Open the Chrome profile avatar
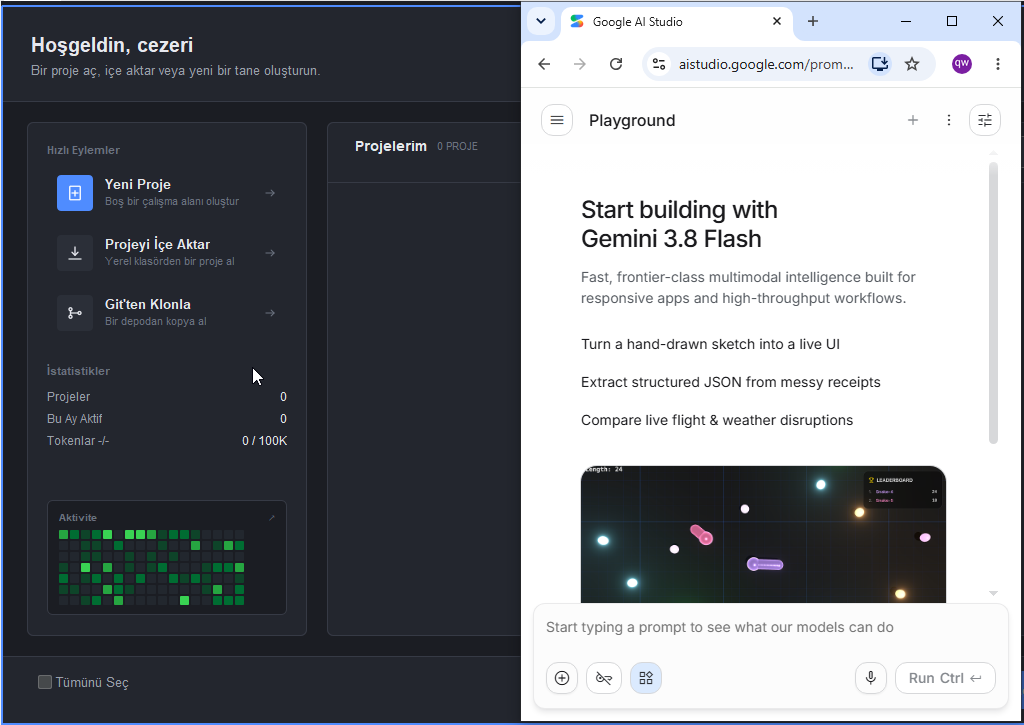1024x725 pixels. (962, 63)
